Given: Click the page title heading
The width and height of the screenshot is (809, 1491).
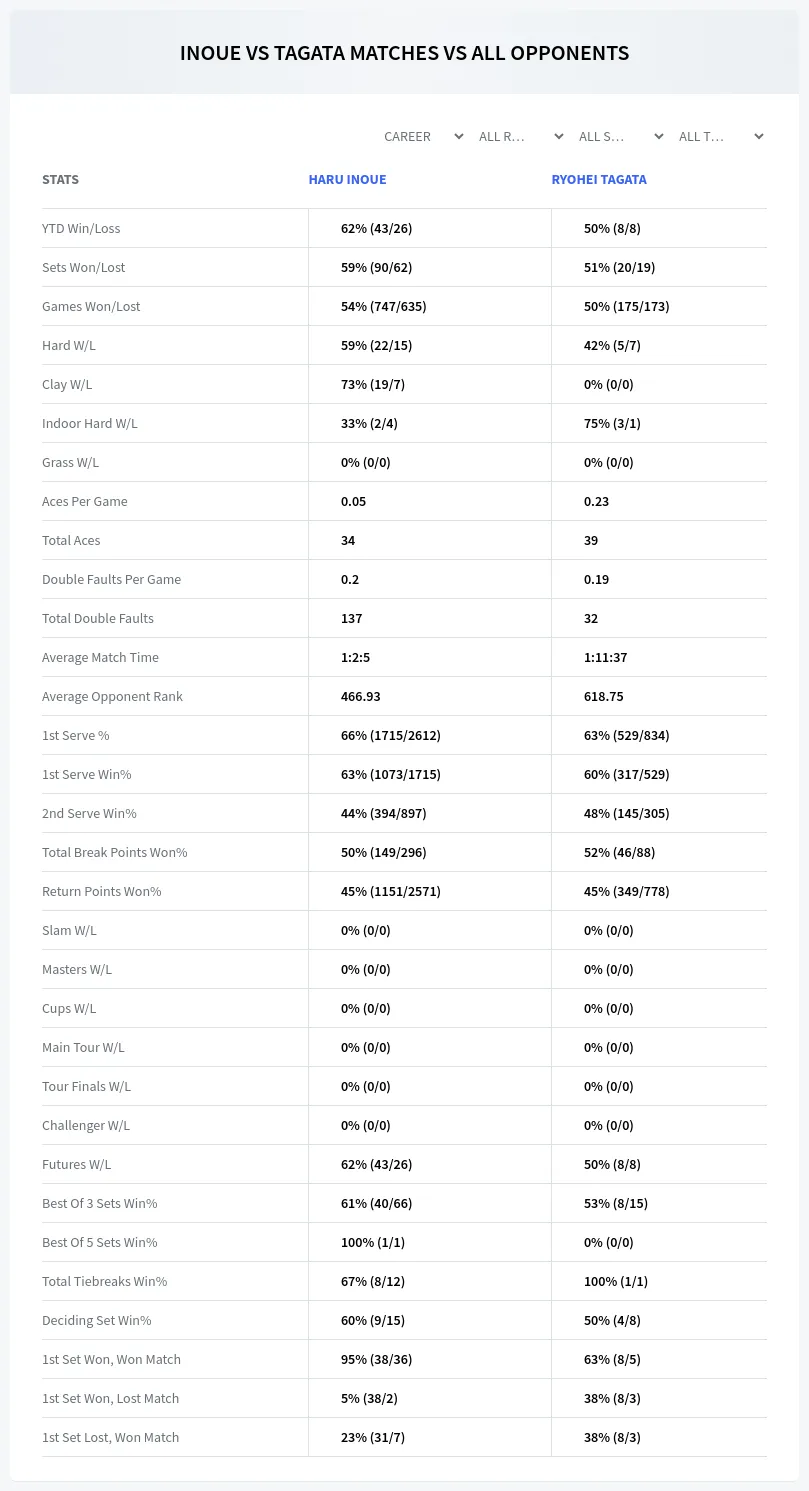Looking at the screenshot, I should [404, 53].
